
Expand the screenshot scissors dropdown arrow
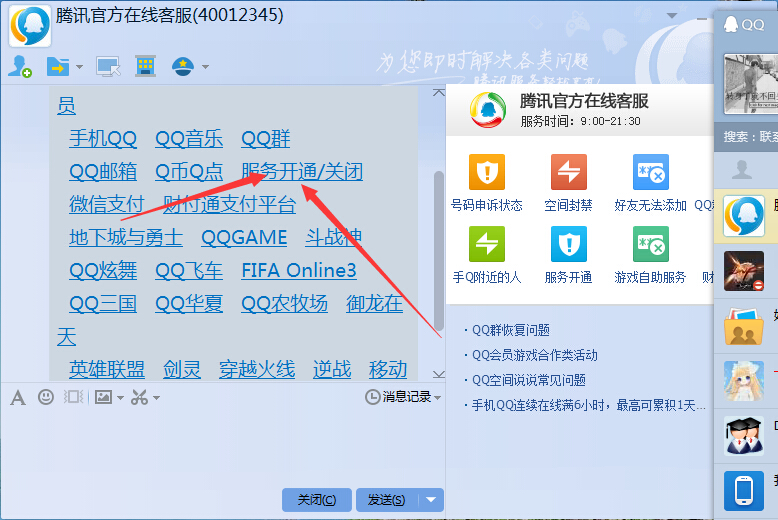point(156,397)
